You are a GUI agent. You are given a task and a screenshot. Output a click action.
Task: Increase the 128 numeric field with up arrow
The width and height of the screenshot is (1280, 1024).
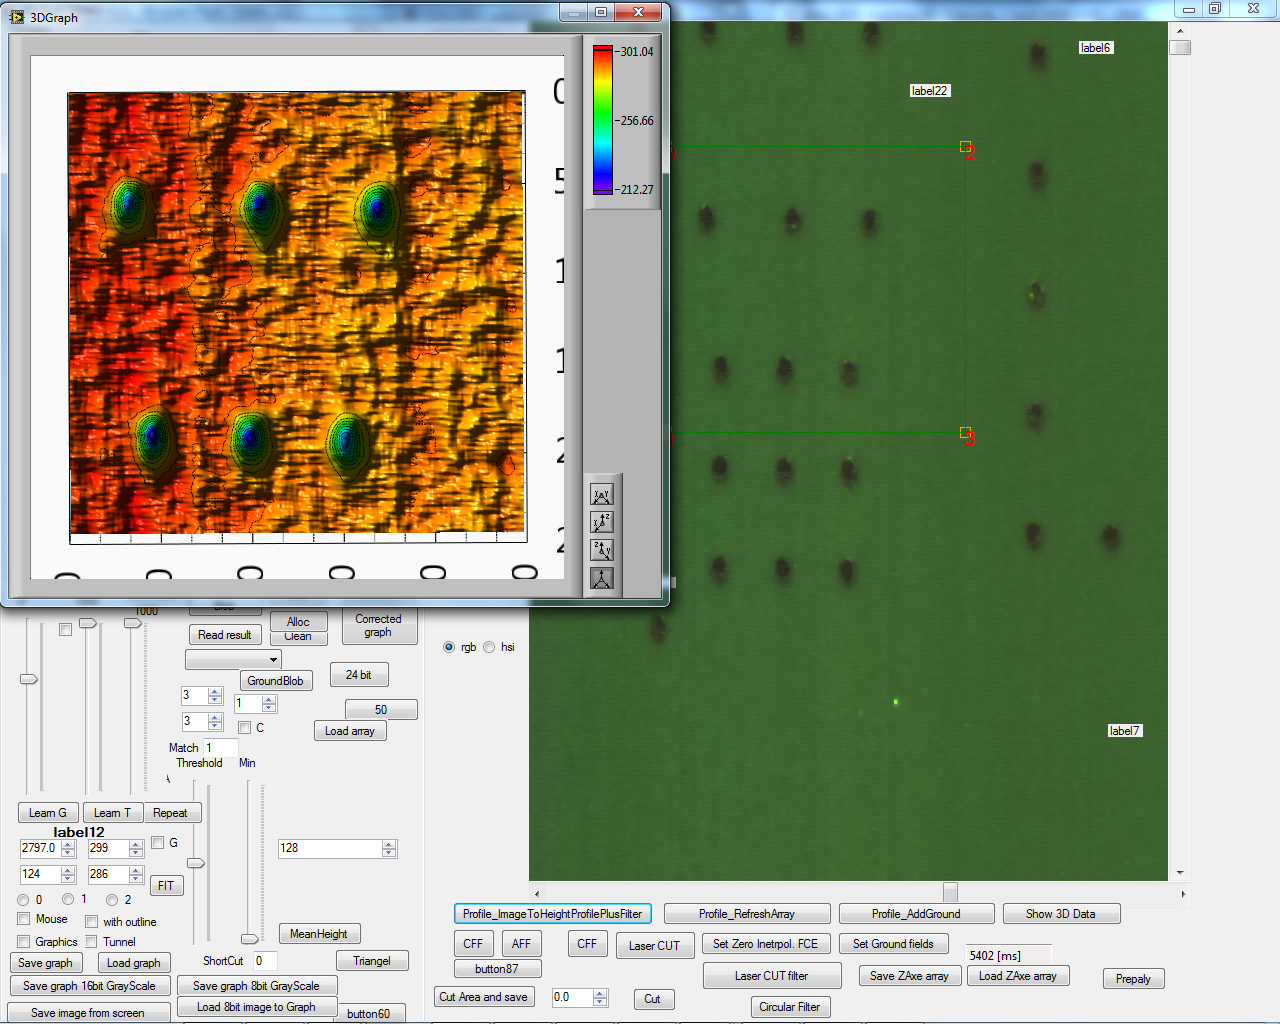[389, 844]
